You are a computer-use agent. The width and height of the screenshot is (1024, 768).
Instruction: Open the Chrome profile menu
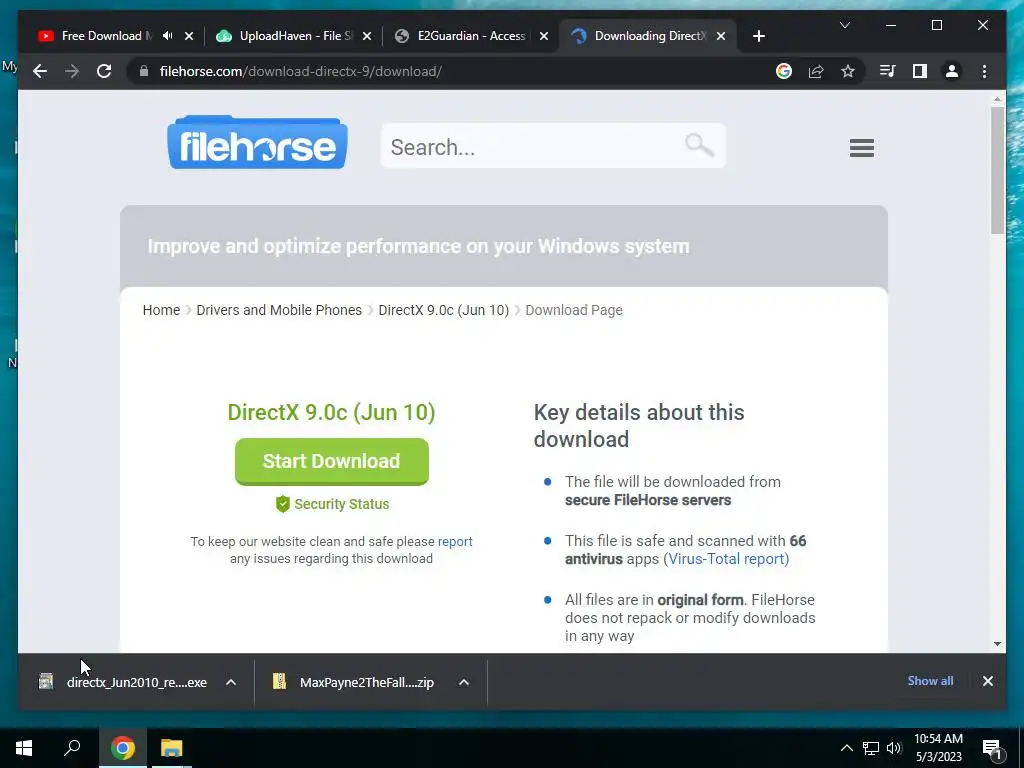(x=952, y=71)
